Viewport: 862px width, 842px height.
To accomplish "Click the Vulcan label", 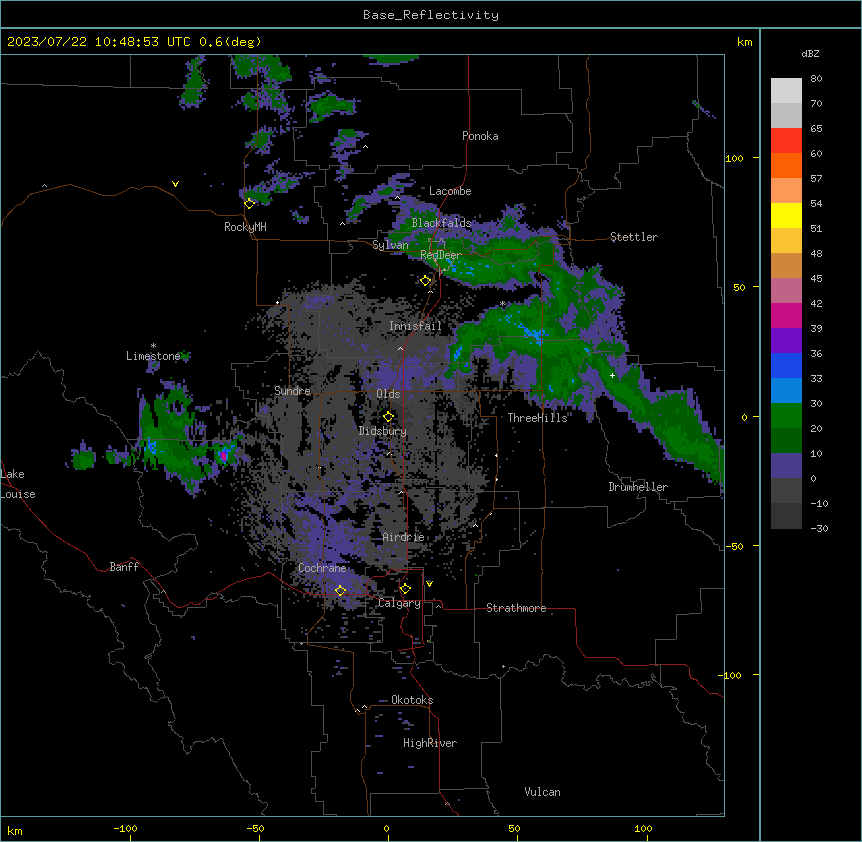I will tap(543, 792).
